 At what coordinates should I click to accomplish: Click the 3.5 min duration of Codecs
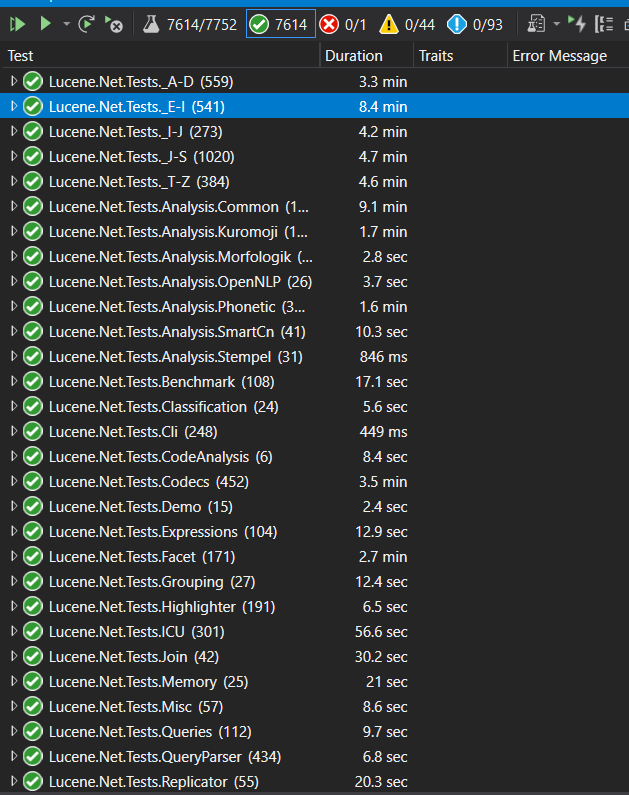383,482
